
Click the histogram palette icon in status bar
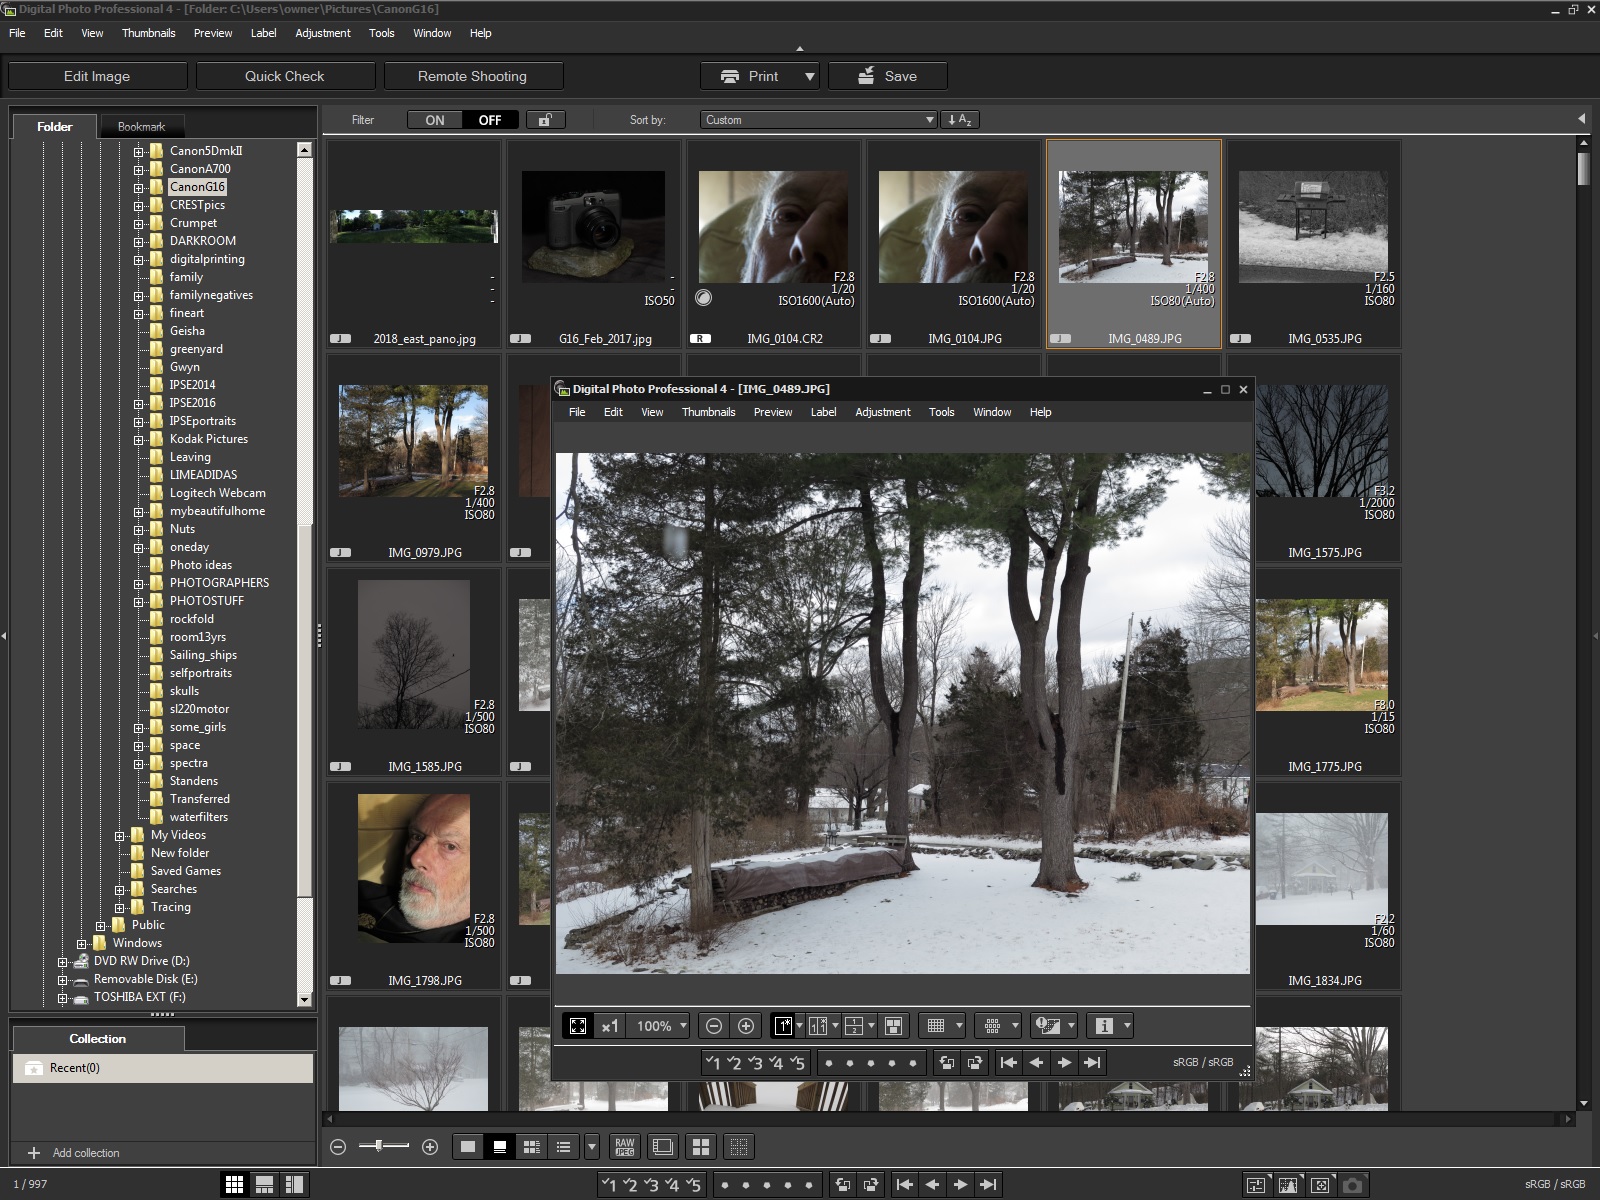[x=1288, y=1185]
